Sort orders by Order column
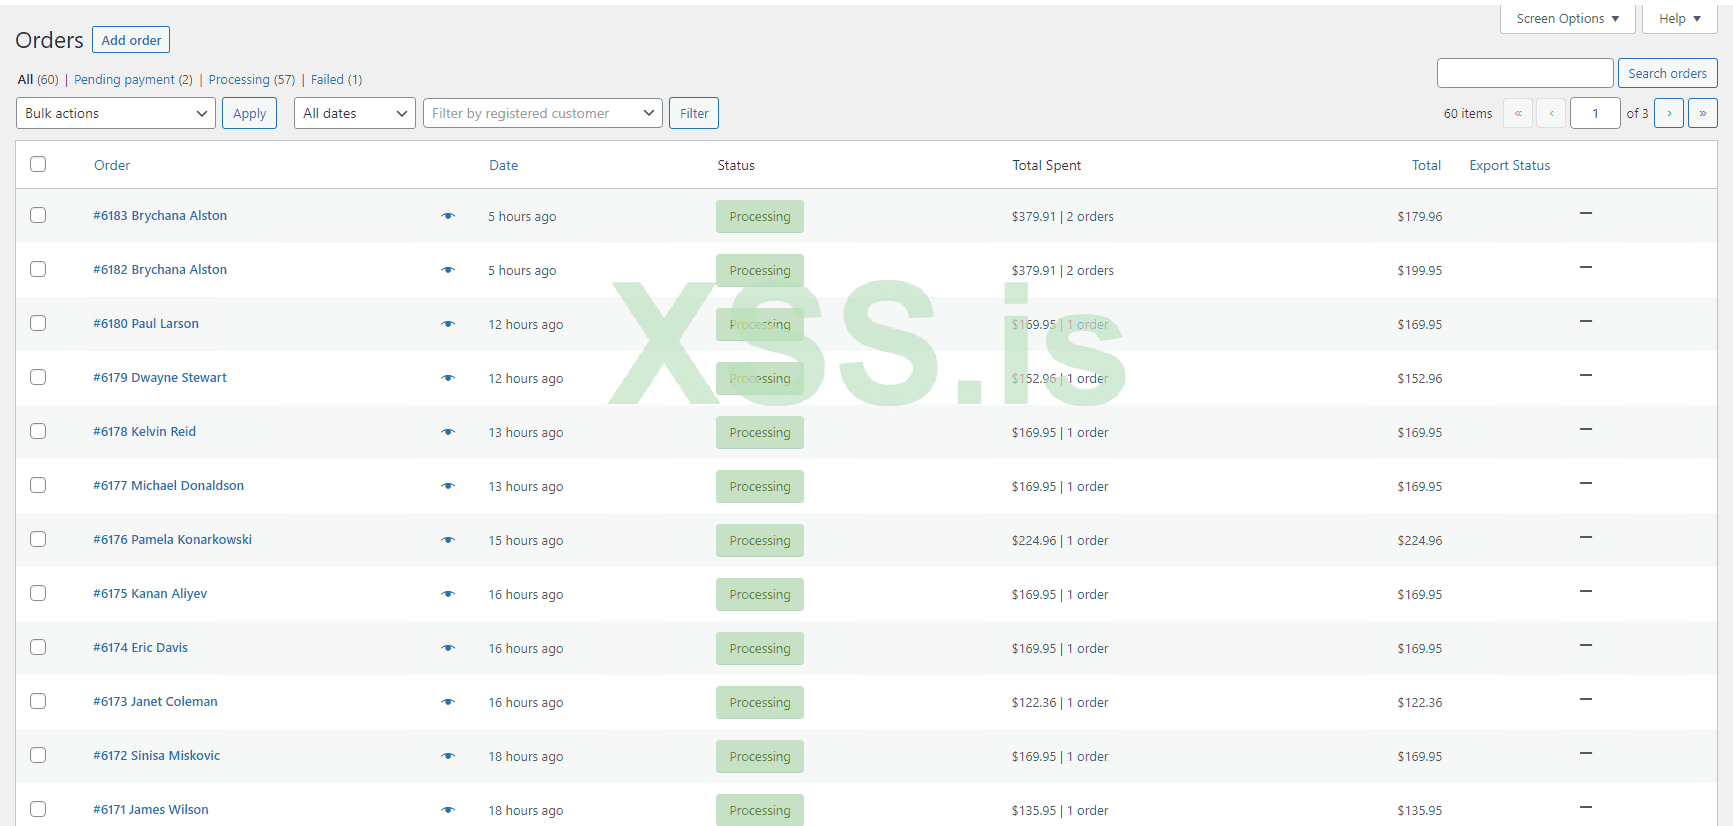1733x826 pixels. tap(112, 165)
